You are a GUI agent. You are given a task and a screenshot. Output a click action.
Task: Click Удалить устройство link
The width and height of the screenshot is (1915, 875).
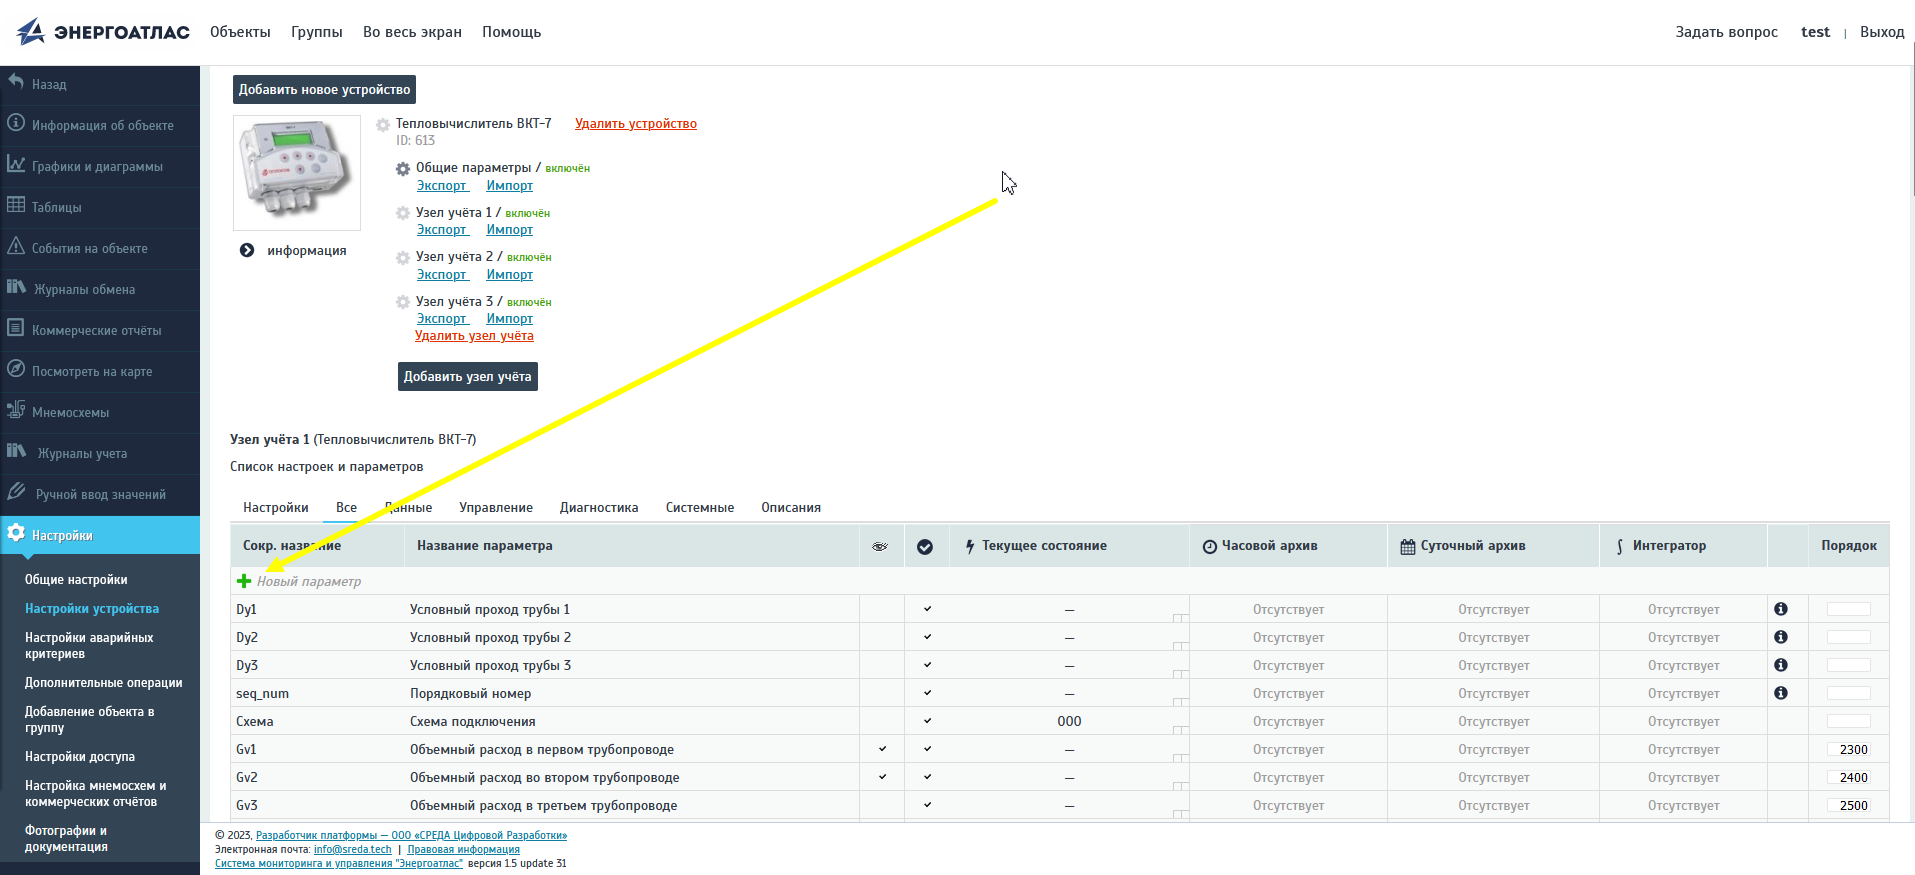[636, 124]
